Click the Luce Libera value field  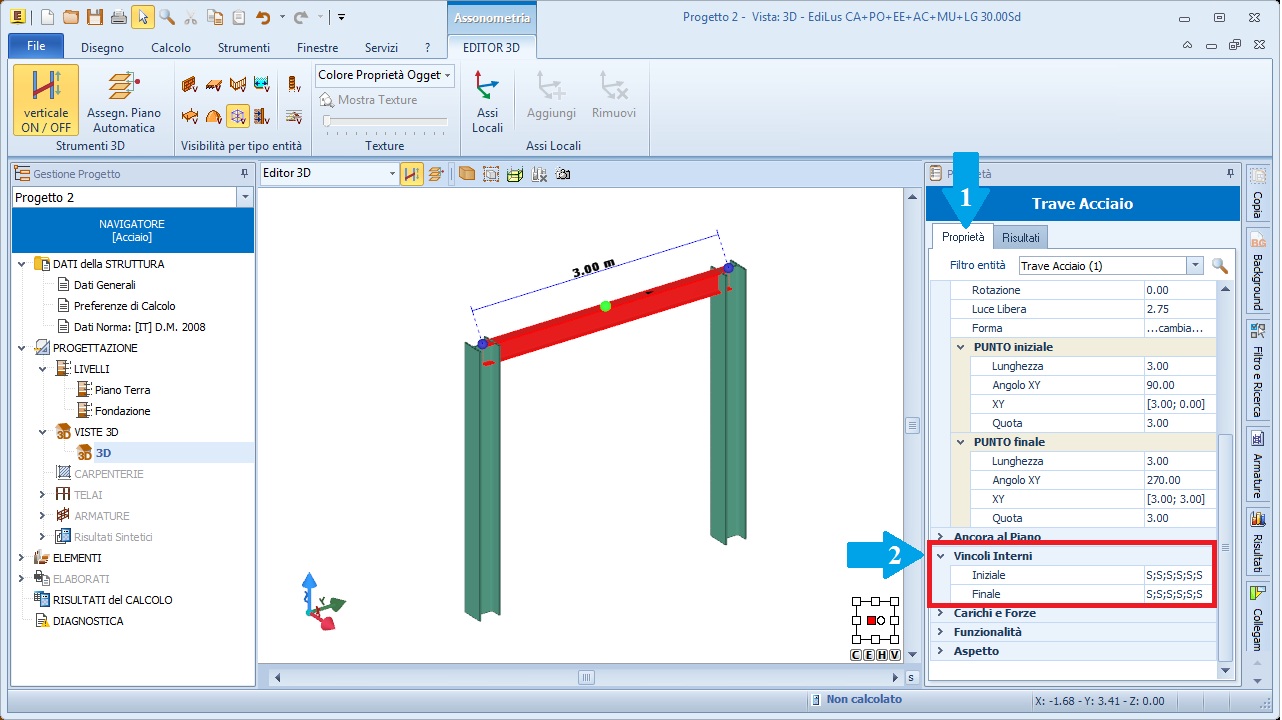click(1179, 309)
